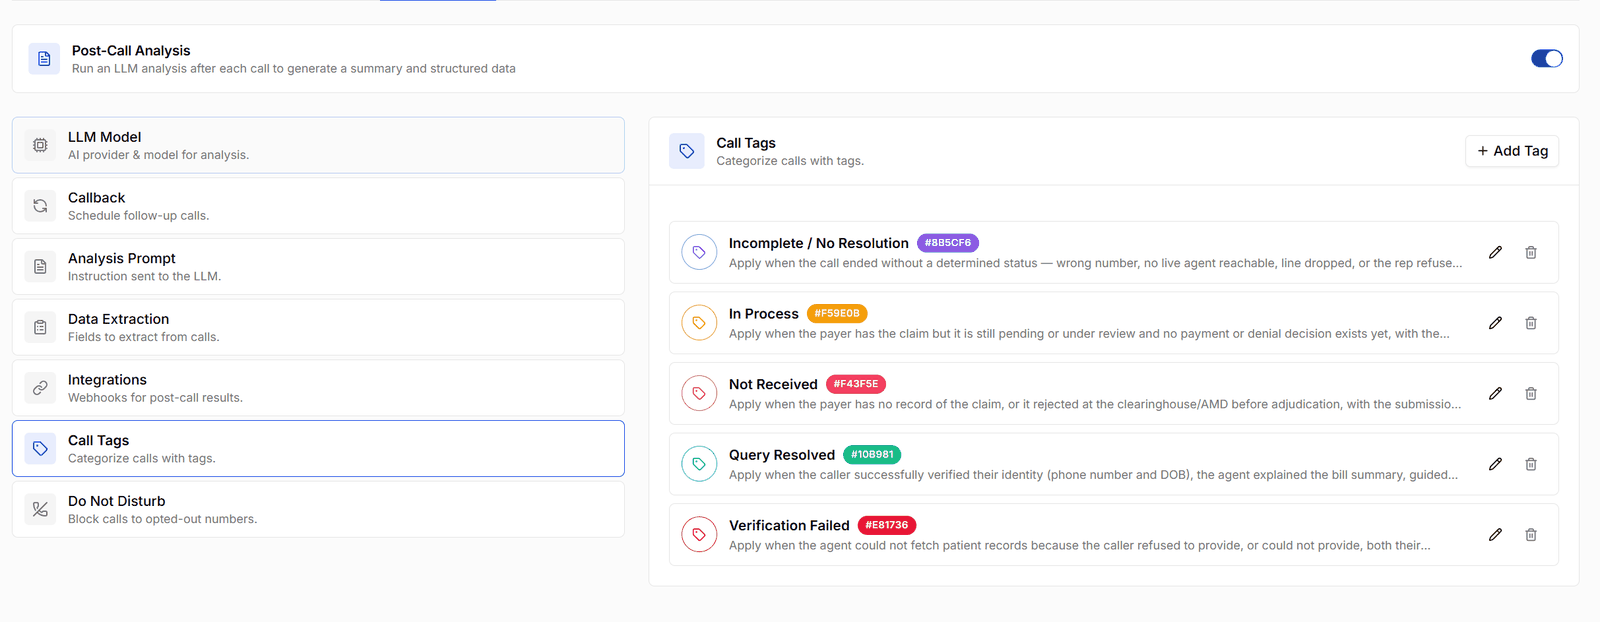Click the green #10B981 color badge
The height and width of the screenshot is (622, 1600).
872,454
